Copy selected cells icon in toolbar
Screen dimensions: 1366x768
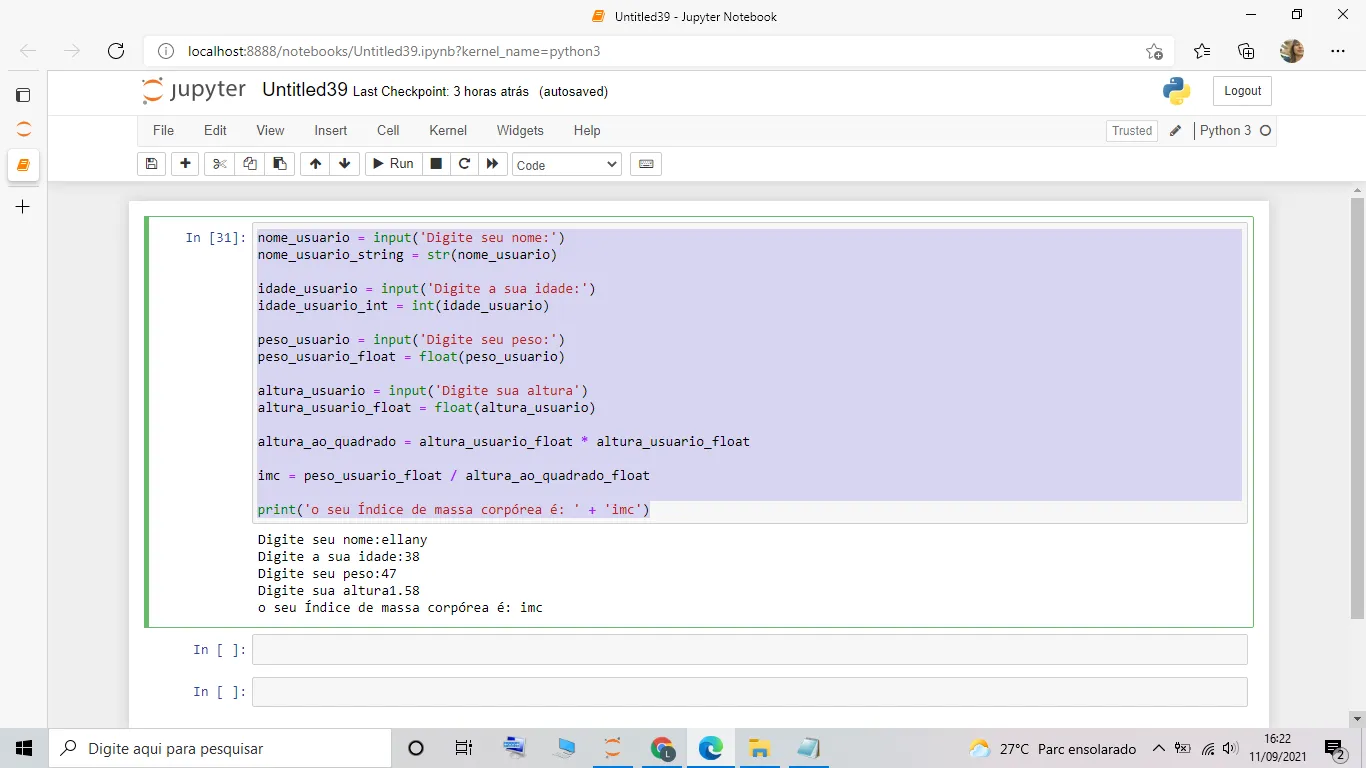tap(250, 164)
